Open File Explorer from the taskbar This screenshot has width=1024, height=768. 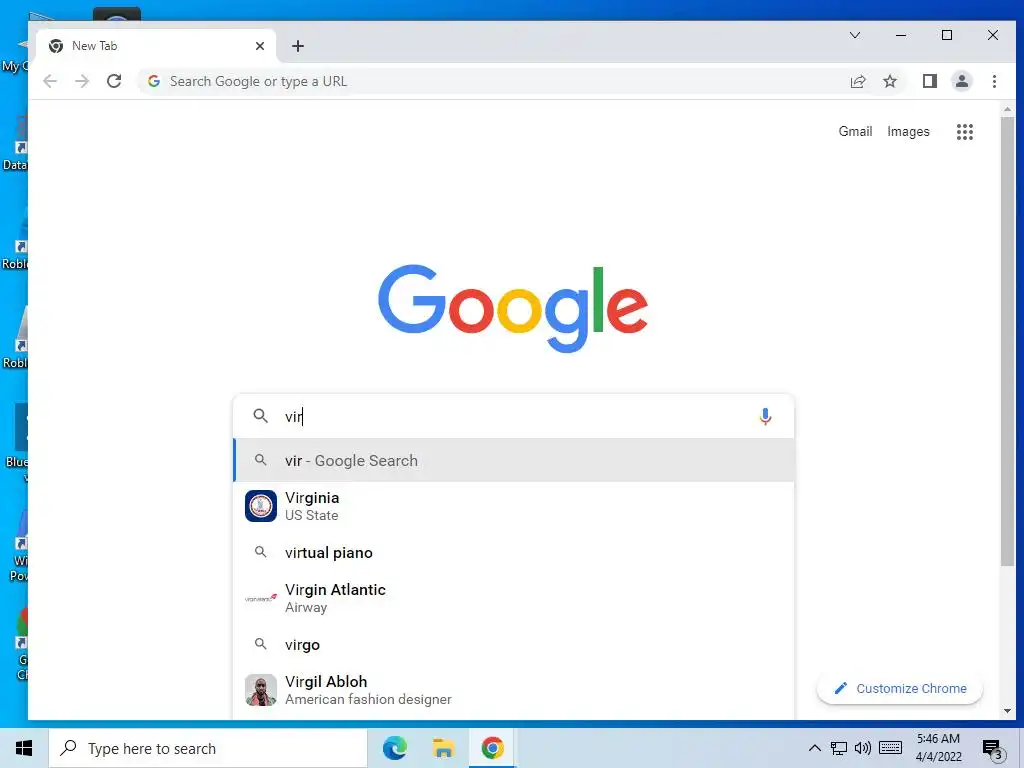tap(443, 748)
